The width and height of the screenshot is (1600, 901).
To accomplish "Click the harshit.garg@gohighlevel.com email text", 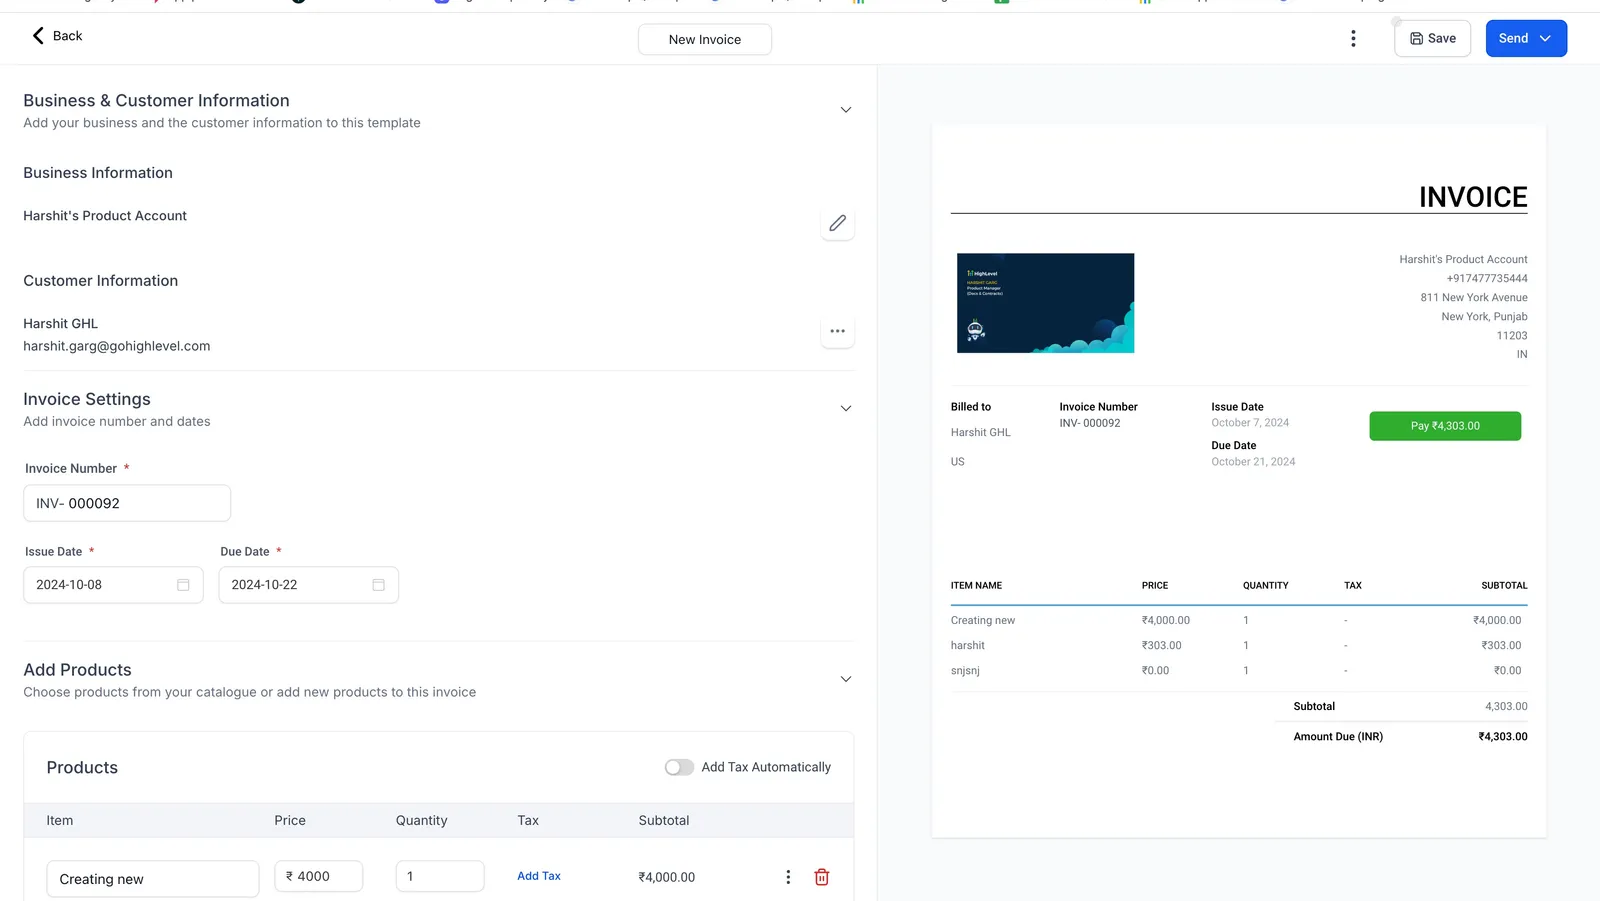I will click(117, 346).
